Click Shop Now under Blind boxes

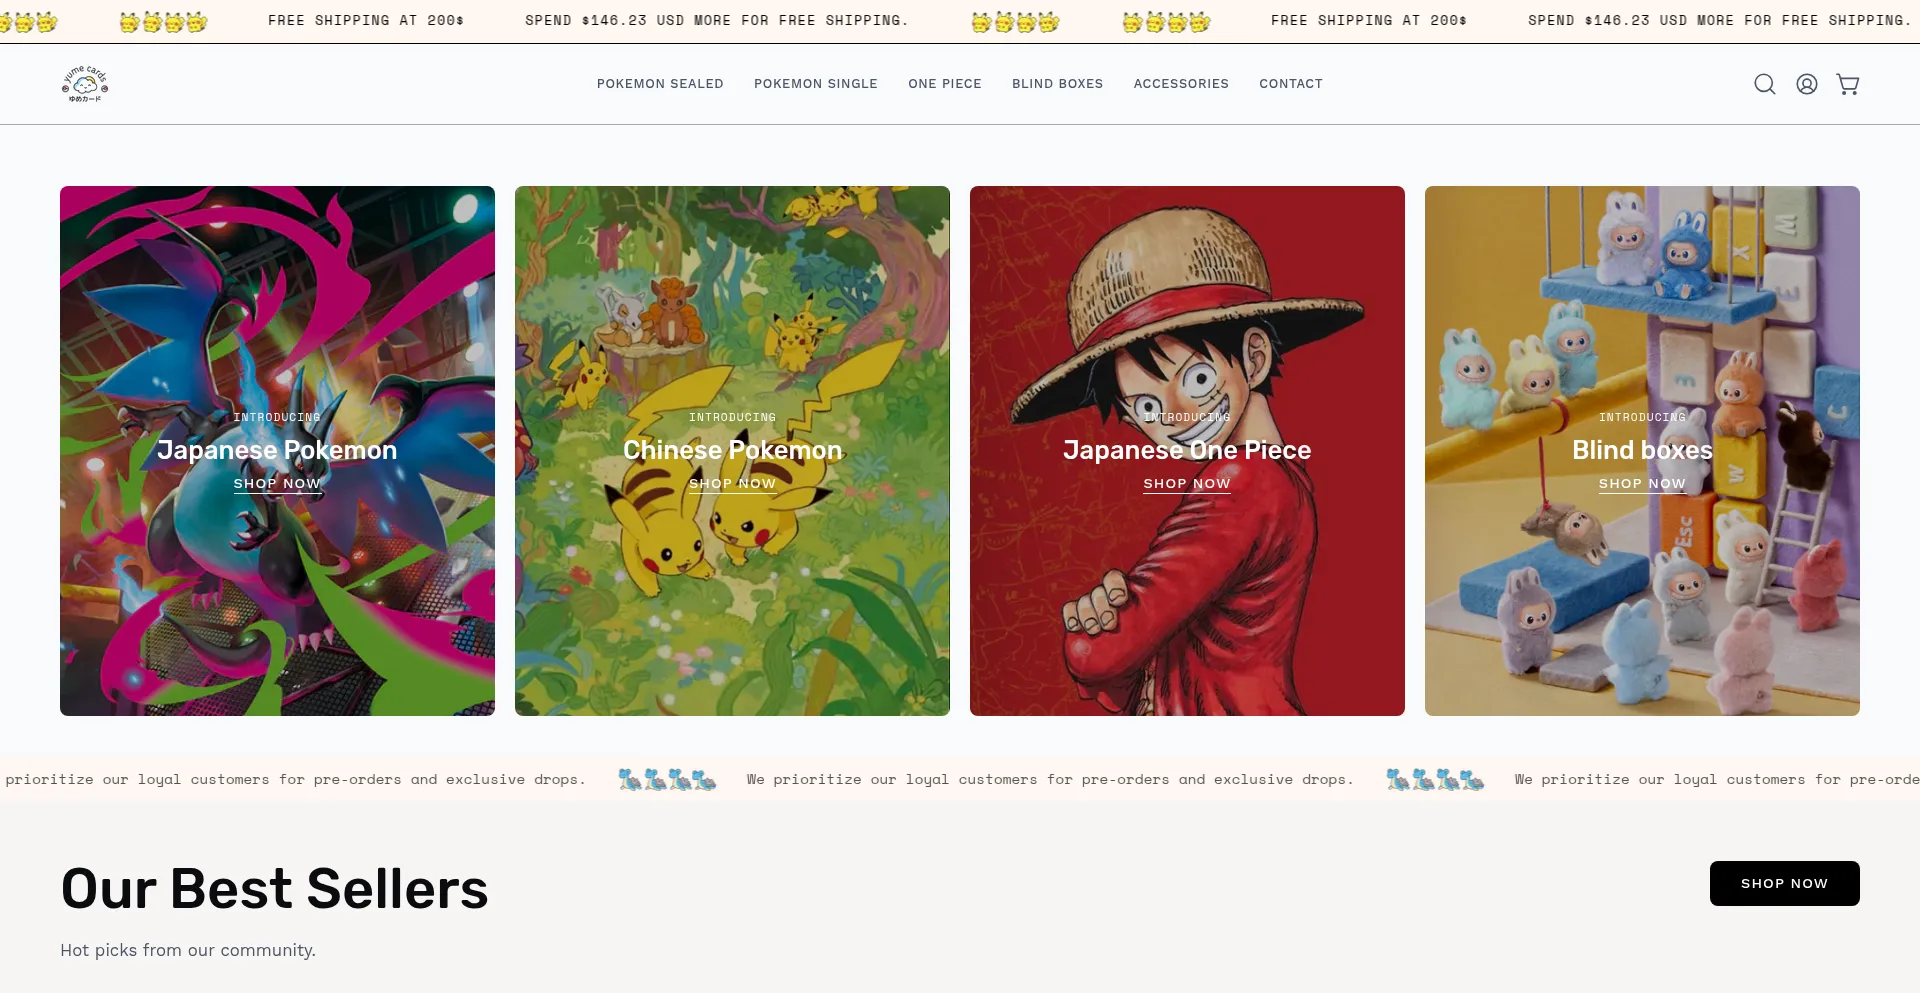pyautogui.click(x=1642, y=484)
